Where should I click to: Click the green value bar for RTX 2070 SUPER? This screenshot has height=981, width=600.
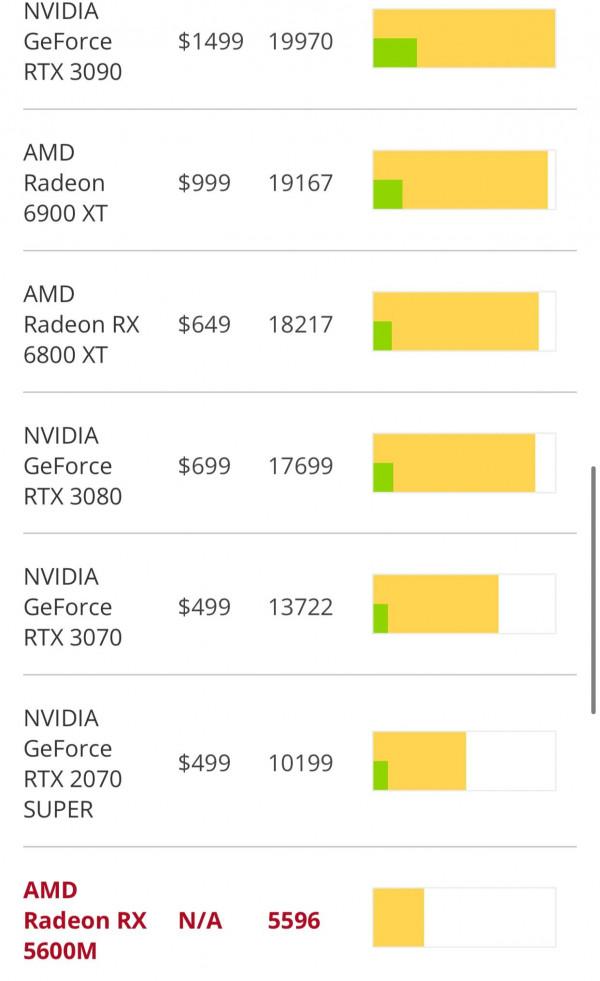click(380, 775)
